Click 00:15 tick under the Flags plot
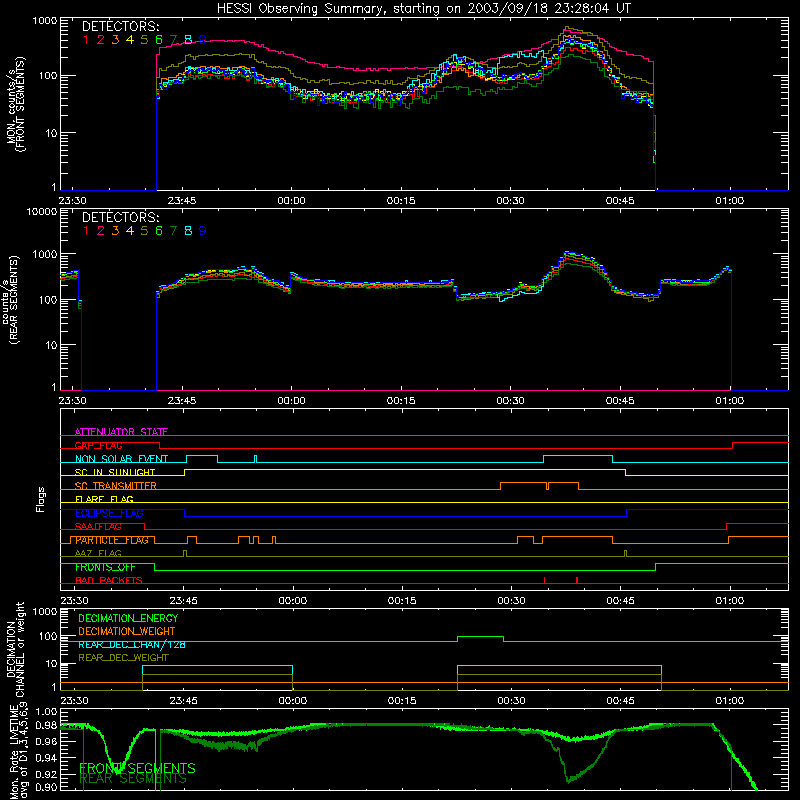Viewport: 800px width, 800px height. click(402, 601)
